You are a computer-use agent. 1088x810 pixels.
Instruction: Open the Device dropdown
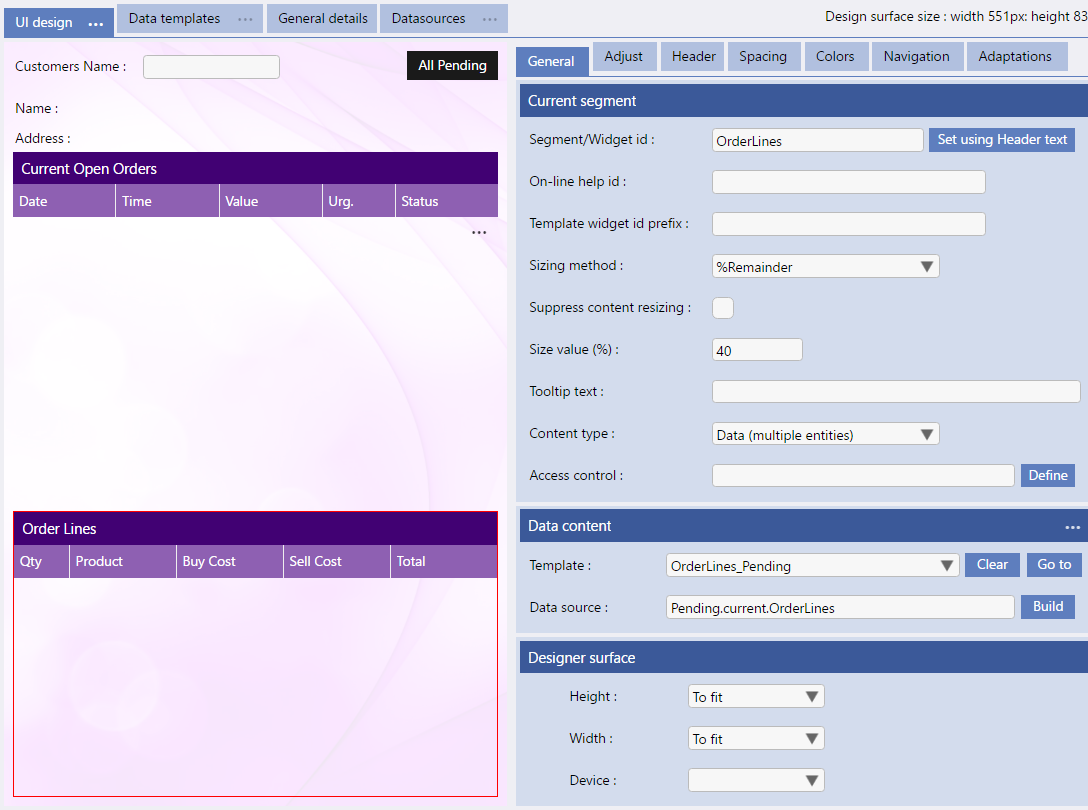coord(756,780)
